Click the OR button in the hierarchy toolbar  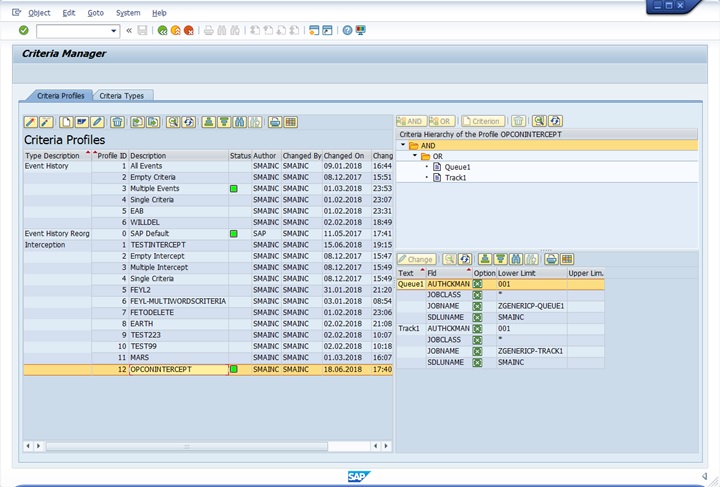(442, 121)
